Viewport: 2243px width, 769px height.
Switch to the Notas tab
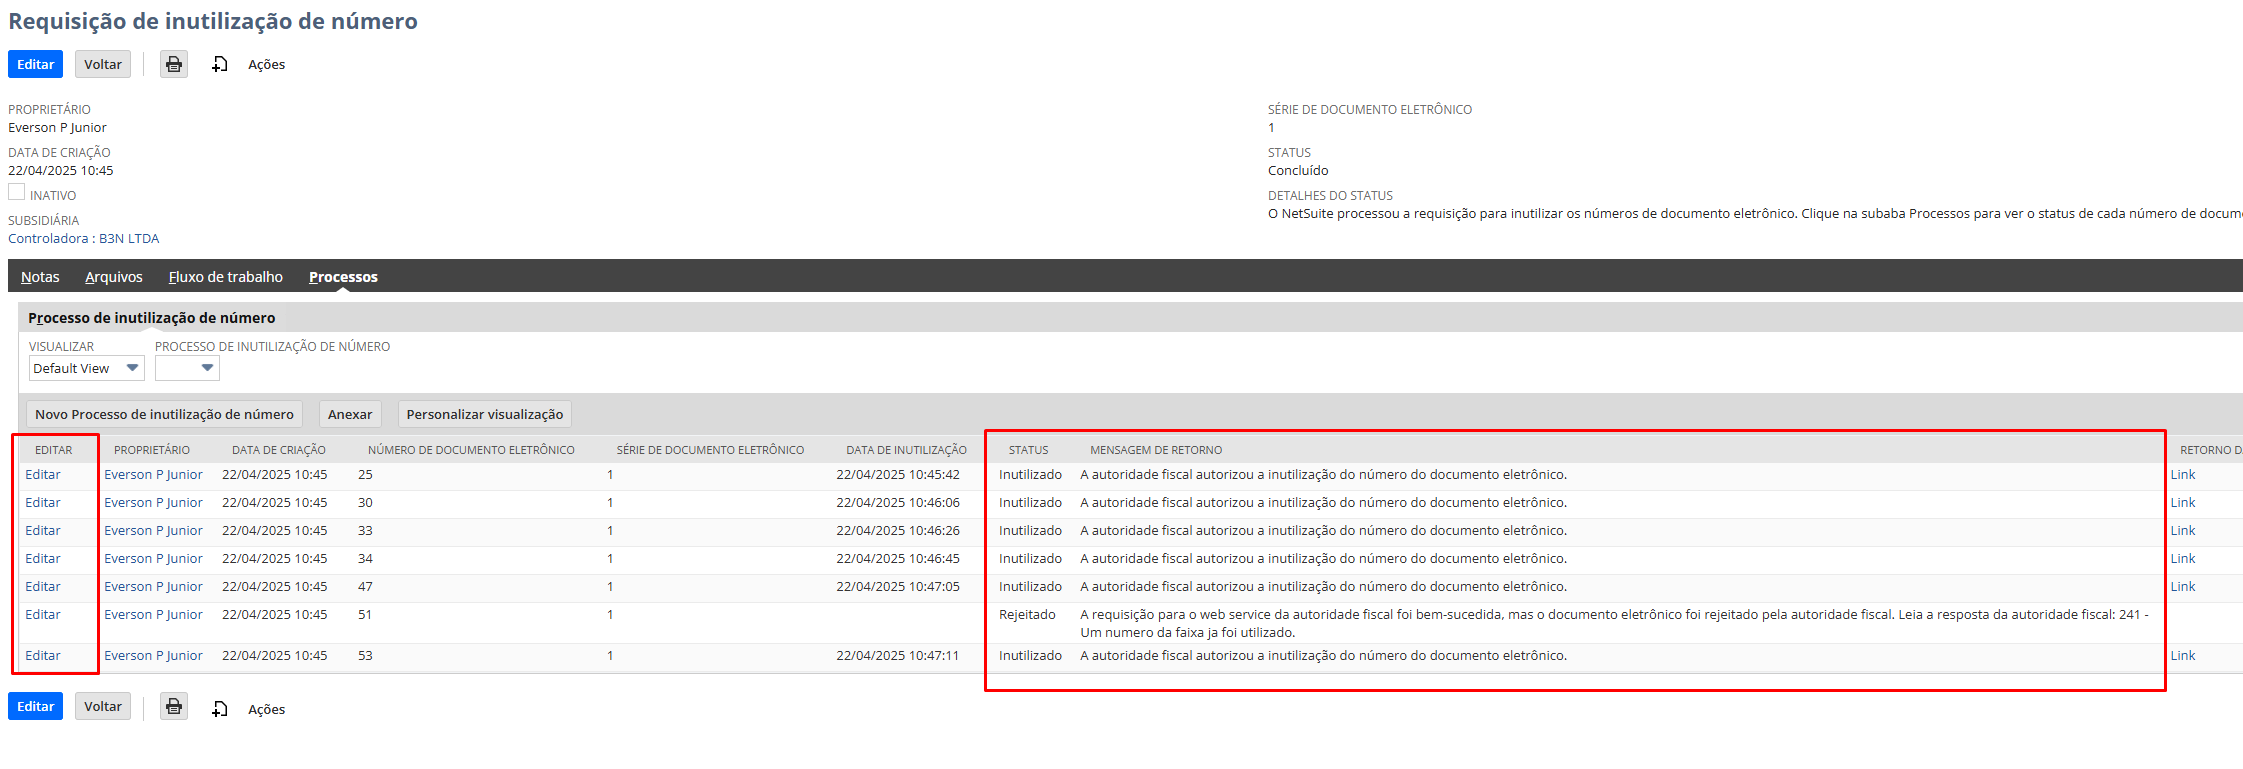pos(40,277)
